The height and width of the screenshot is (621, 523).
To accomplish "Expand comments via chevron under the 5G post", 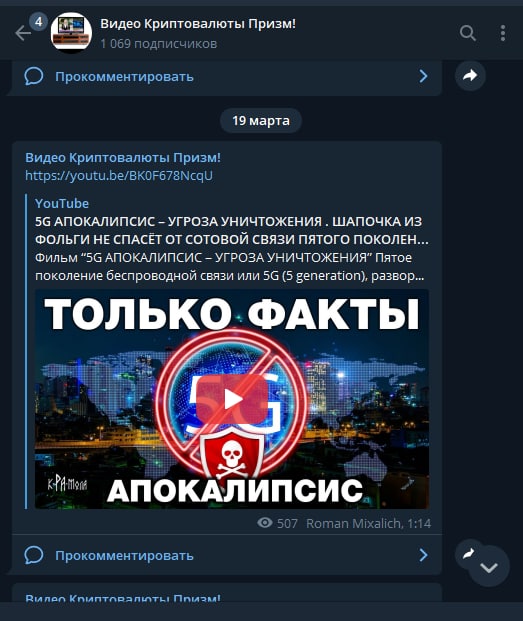I will coord(423,555).
